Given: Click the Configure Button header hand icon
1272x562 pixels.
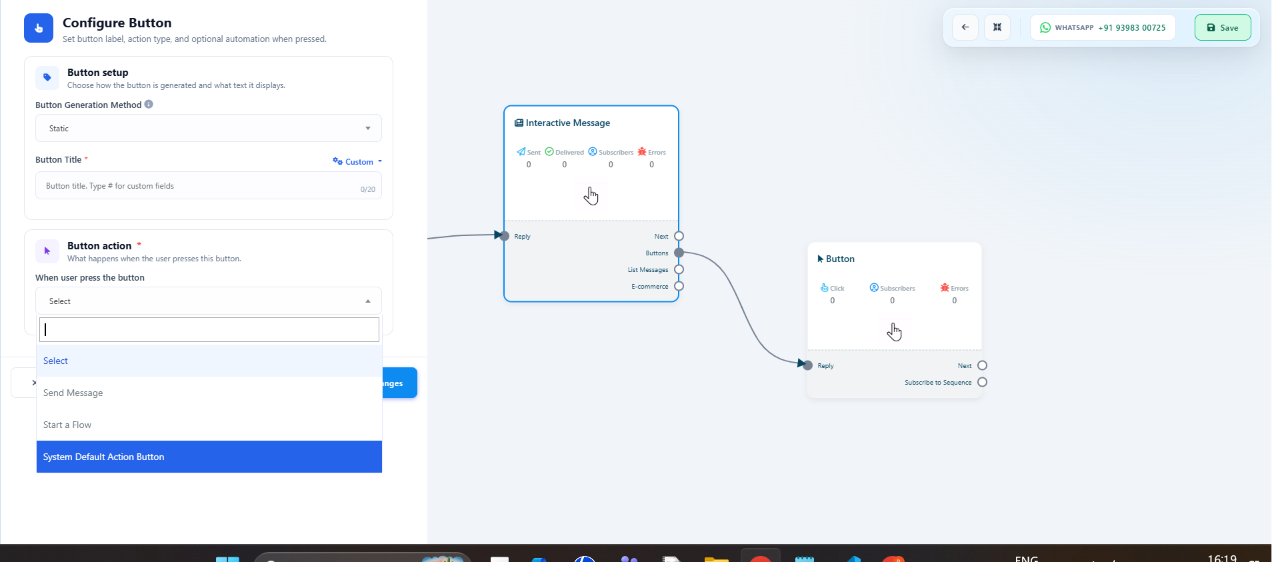Looking at the screenshot, I should click(x=39, y=28).
